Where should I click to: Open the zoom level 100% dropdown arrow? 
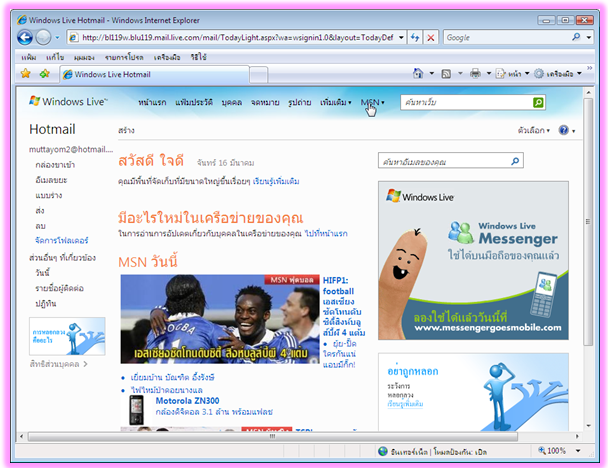(578, 451)
